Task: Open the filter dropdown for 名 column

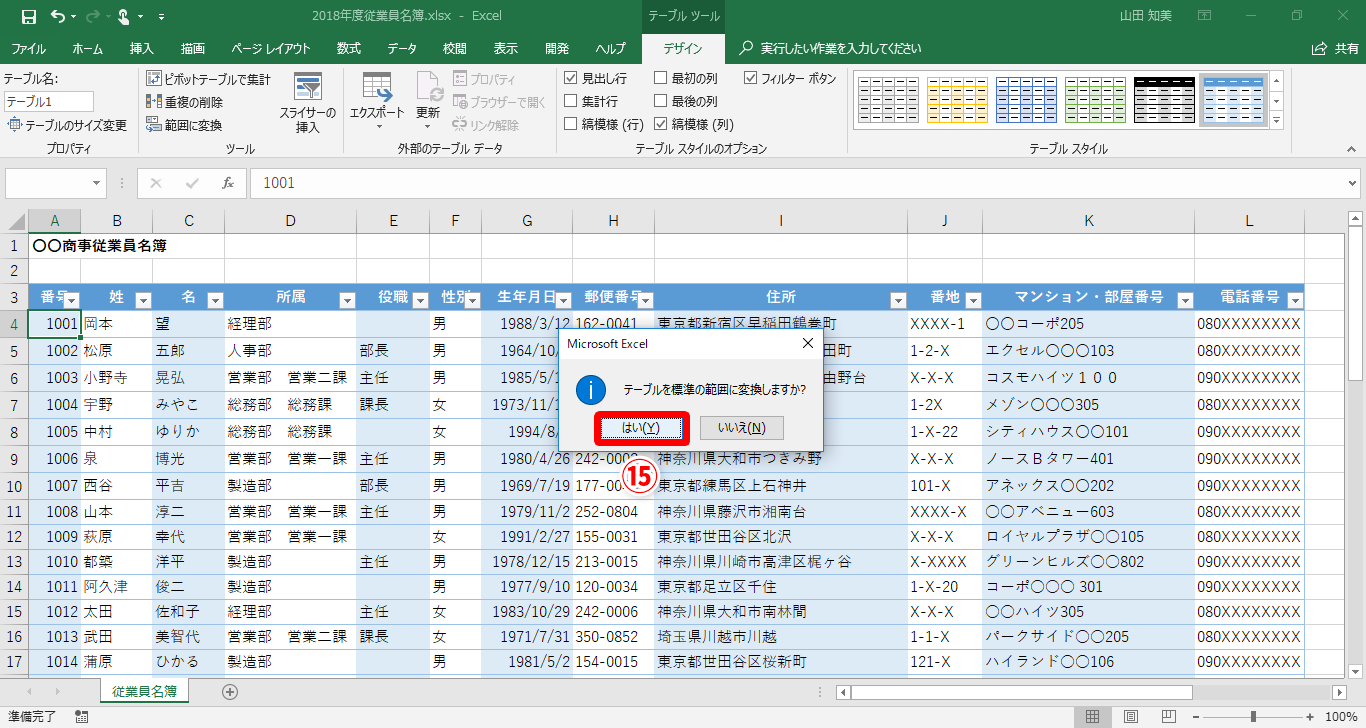Action: (215, 299)
